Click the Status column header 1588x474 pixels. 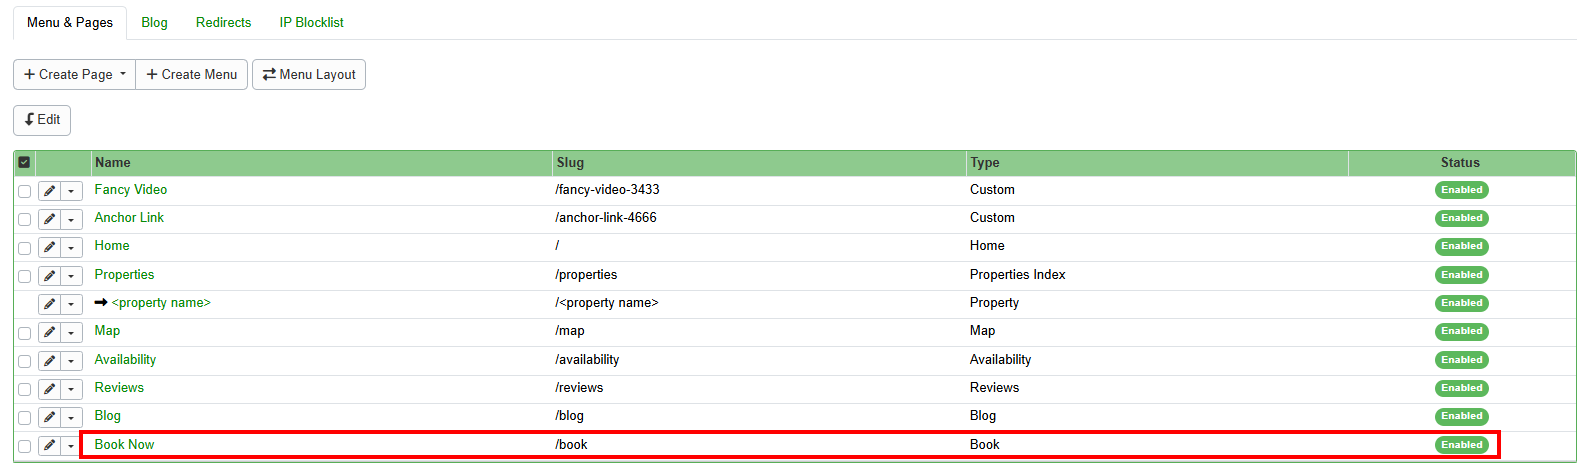point(1460,162)
